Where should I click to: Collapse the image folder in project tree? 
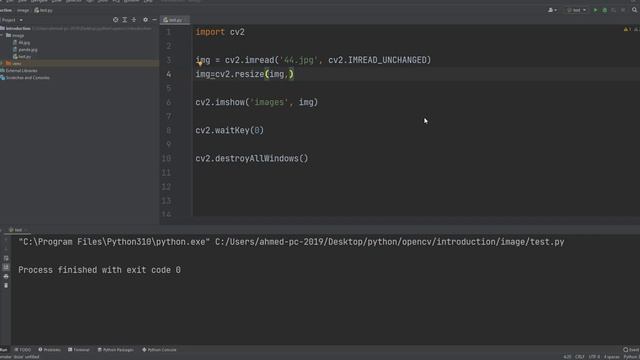pos(2,36)
